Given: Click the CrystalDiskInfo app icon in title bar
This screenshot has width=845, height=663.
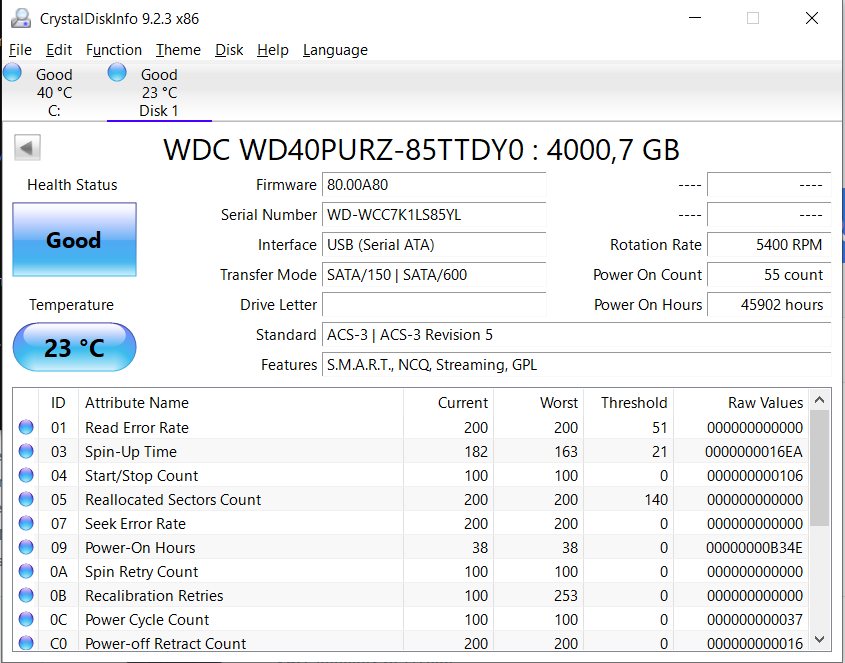Looking at the screenshot, I should (x=19, y=18).
